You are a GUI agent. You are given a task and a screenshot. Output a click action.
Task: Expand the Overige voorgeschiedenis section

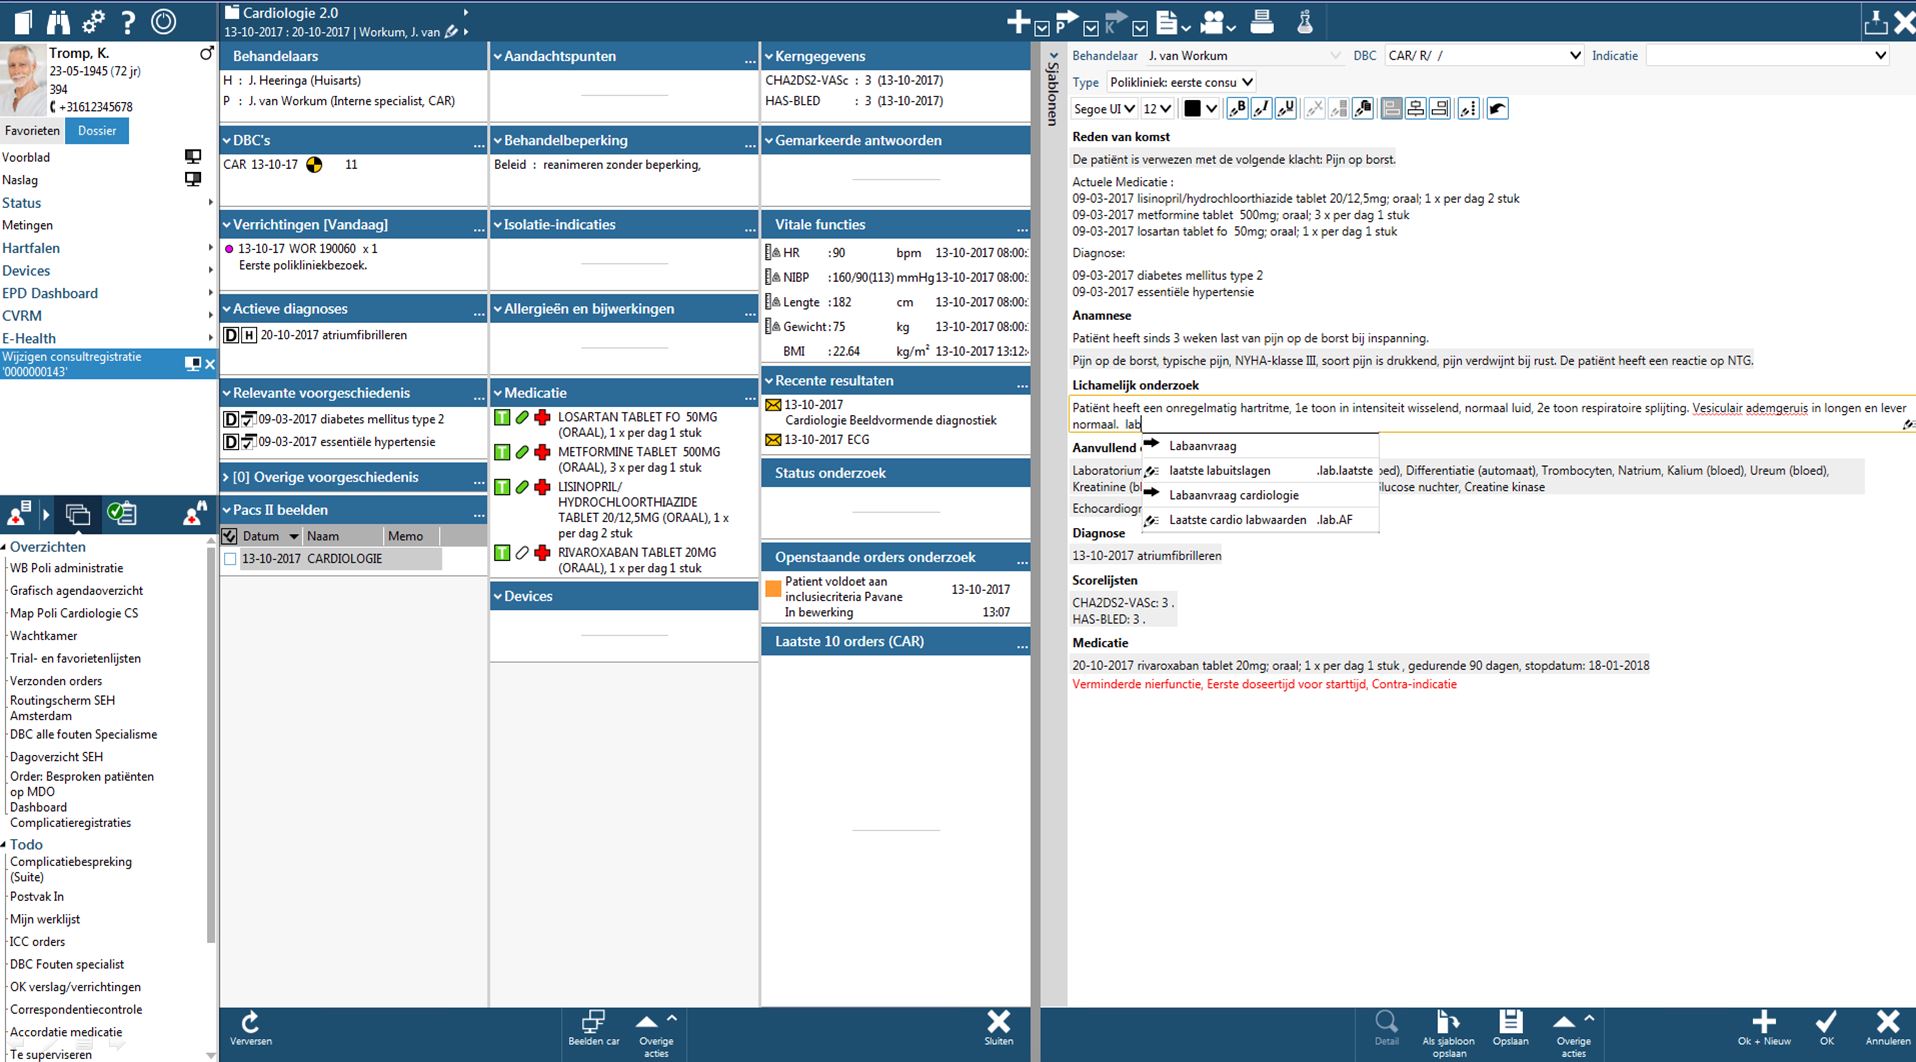tap(226, 477)
